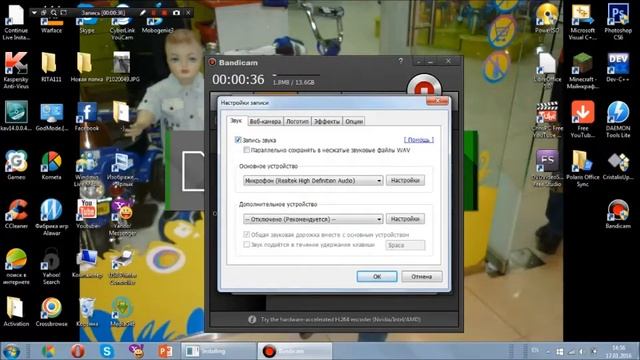Open the Kometa desktop shortcut
Screen dimensions: 640x360
coord(51,165)
